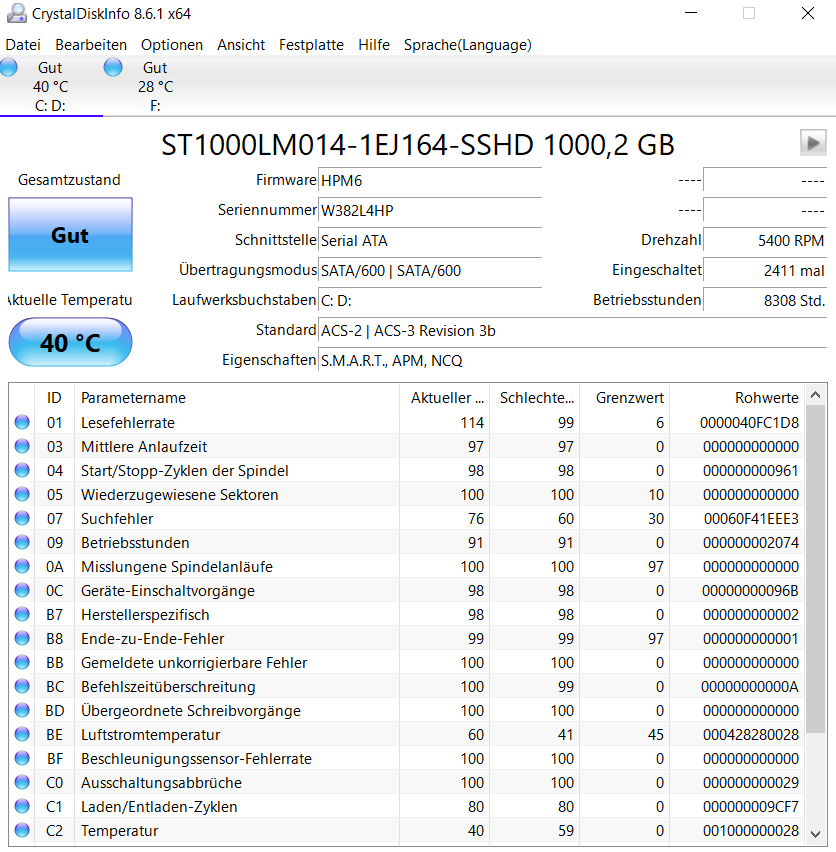Click status icon for Betriebsstunden attribute 09
The height and width of the screenshot is (852, 836).
[22, 542]
